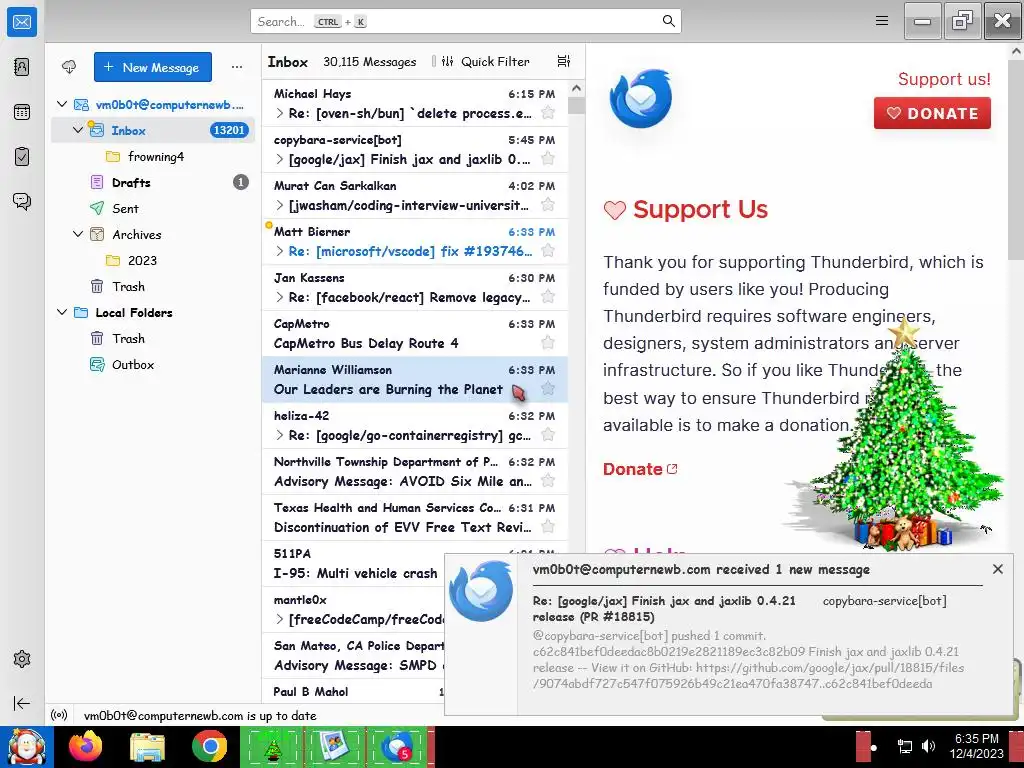The height and width of the screenshot is (768, 1024).
Task: Open the Texas Health and Human Services message
Action: pyautogui.click(x=415, y=517)
